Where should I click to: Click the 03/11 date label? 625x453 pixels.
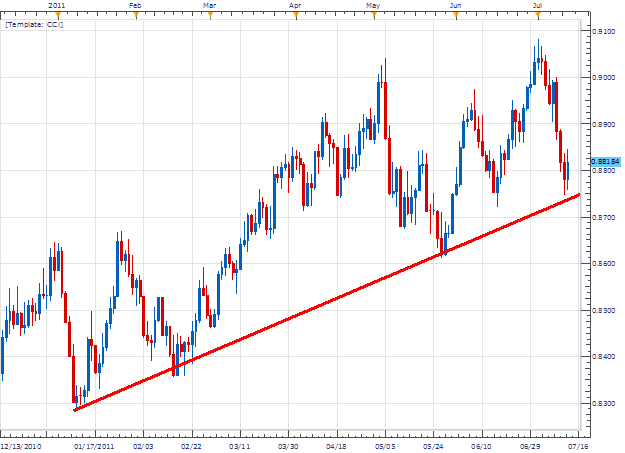[240, 446]
